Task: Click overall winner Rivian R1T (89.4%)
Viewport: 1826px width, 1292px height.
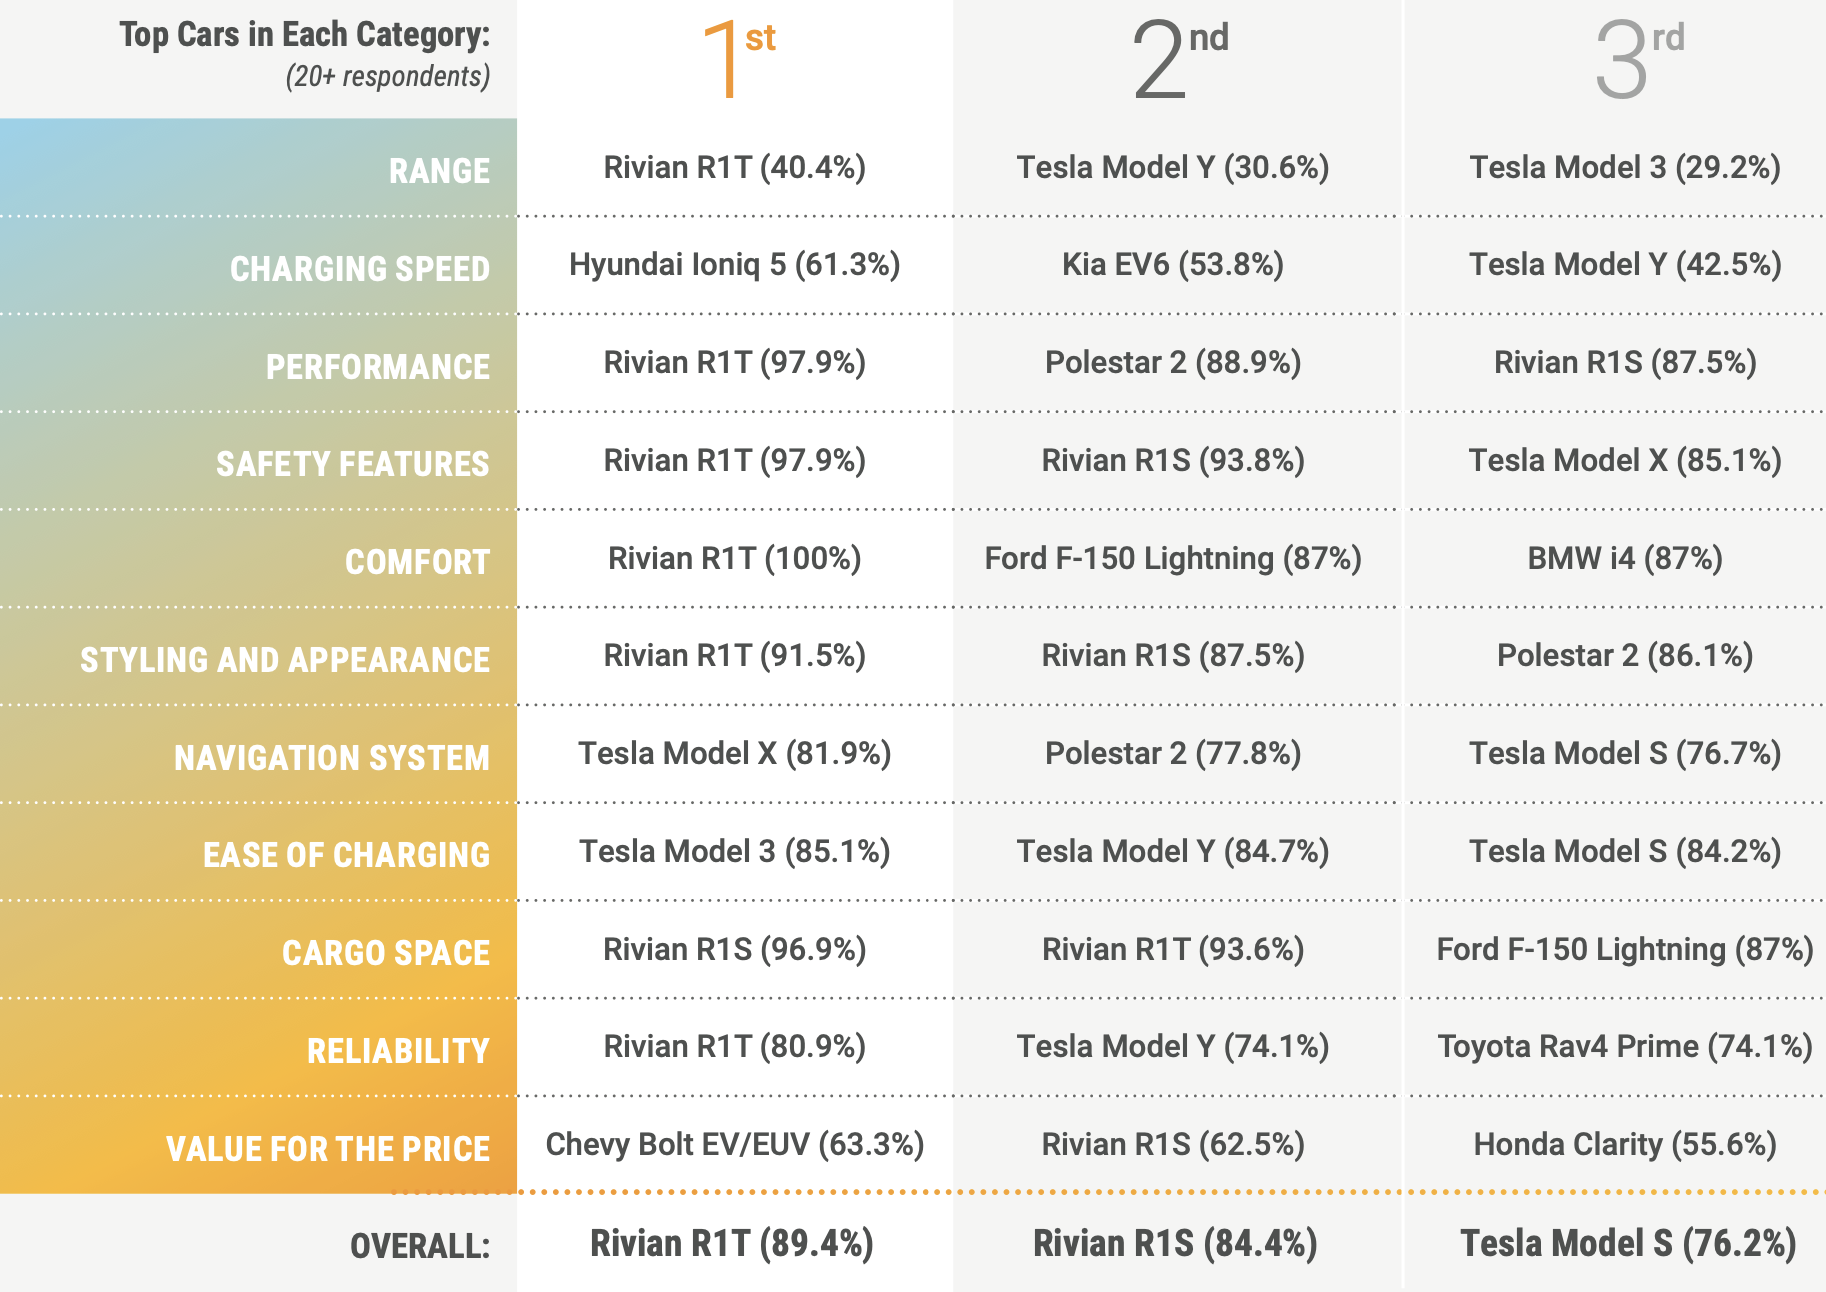Action: 732,1244
